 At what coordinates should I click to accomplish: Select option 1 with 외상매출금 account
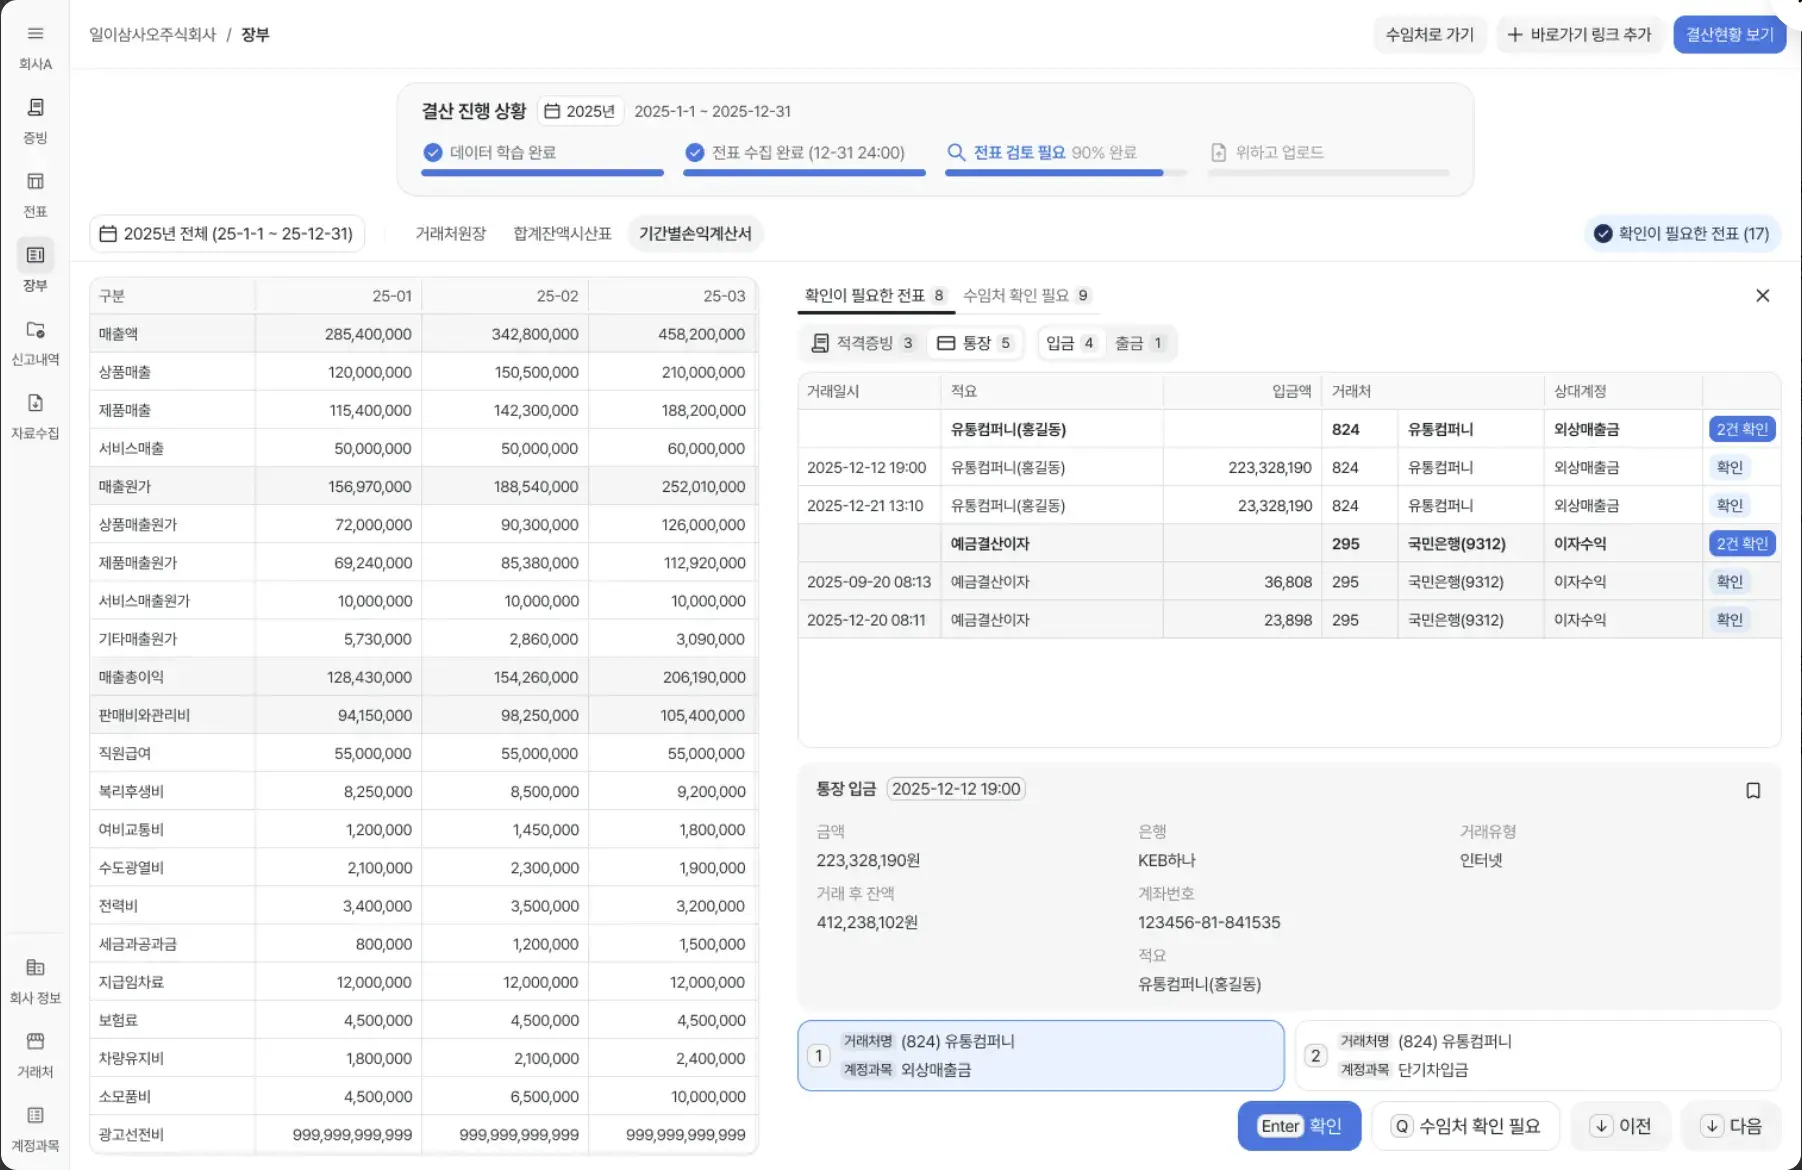[1040, 1056]
